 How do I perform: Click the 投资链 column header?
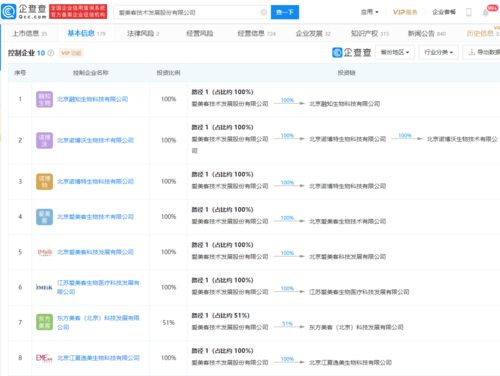point(346,73)
